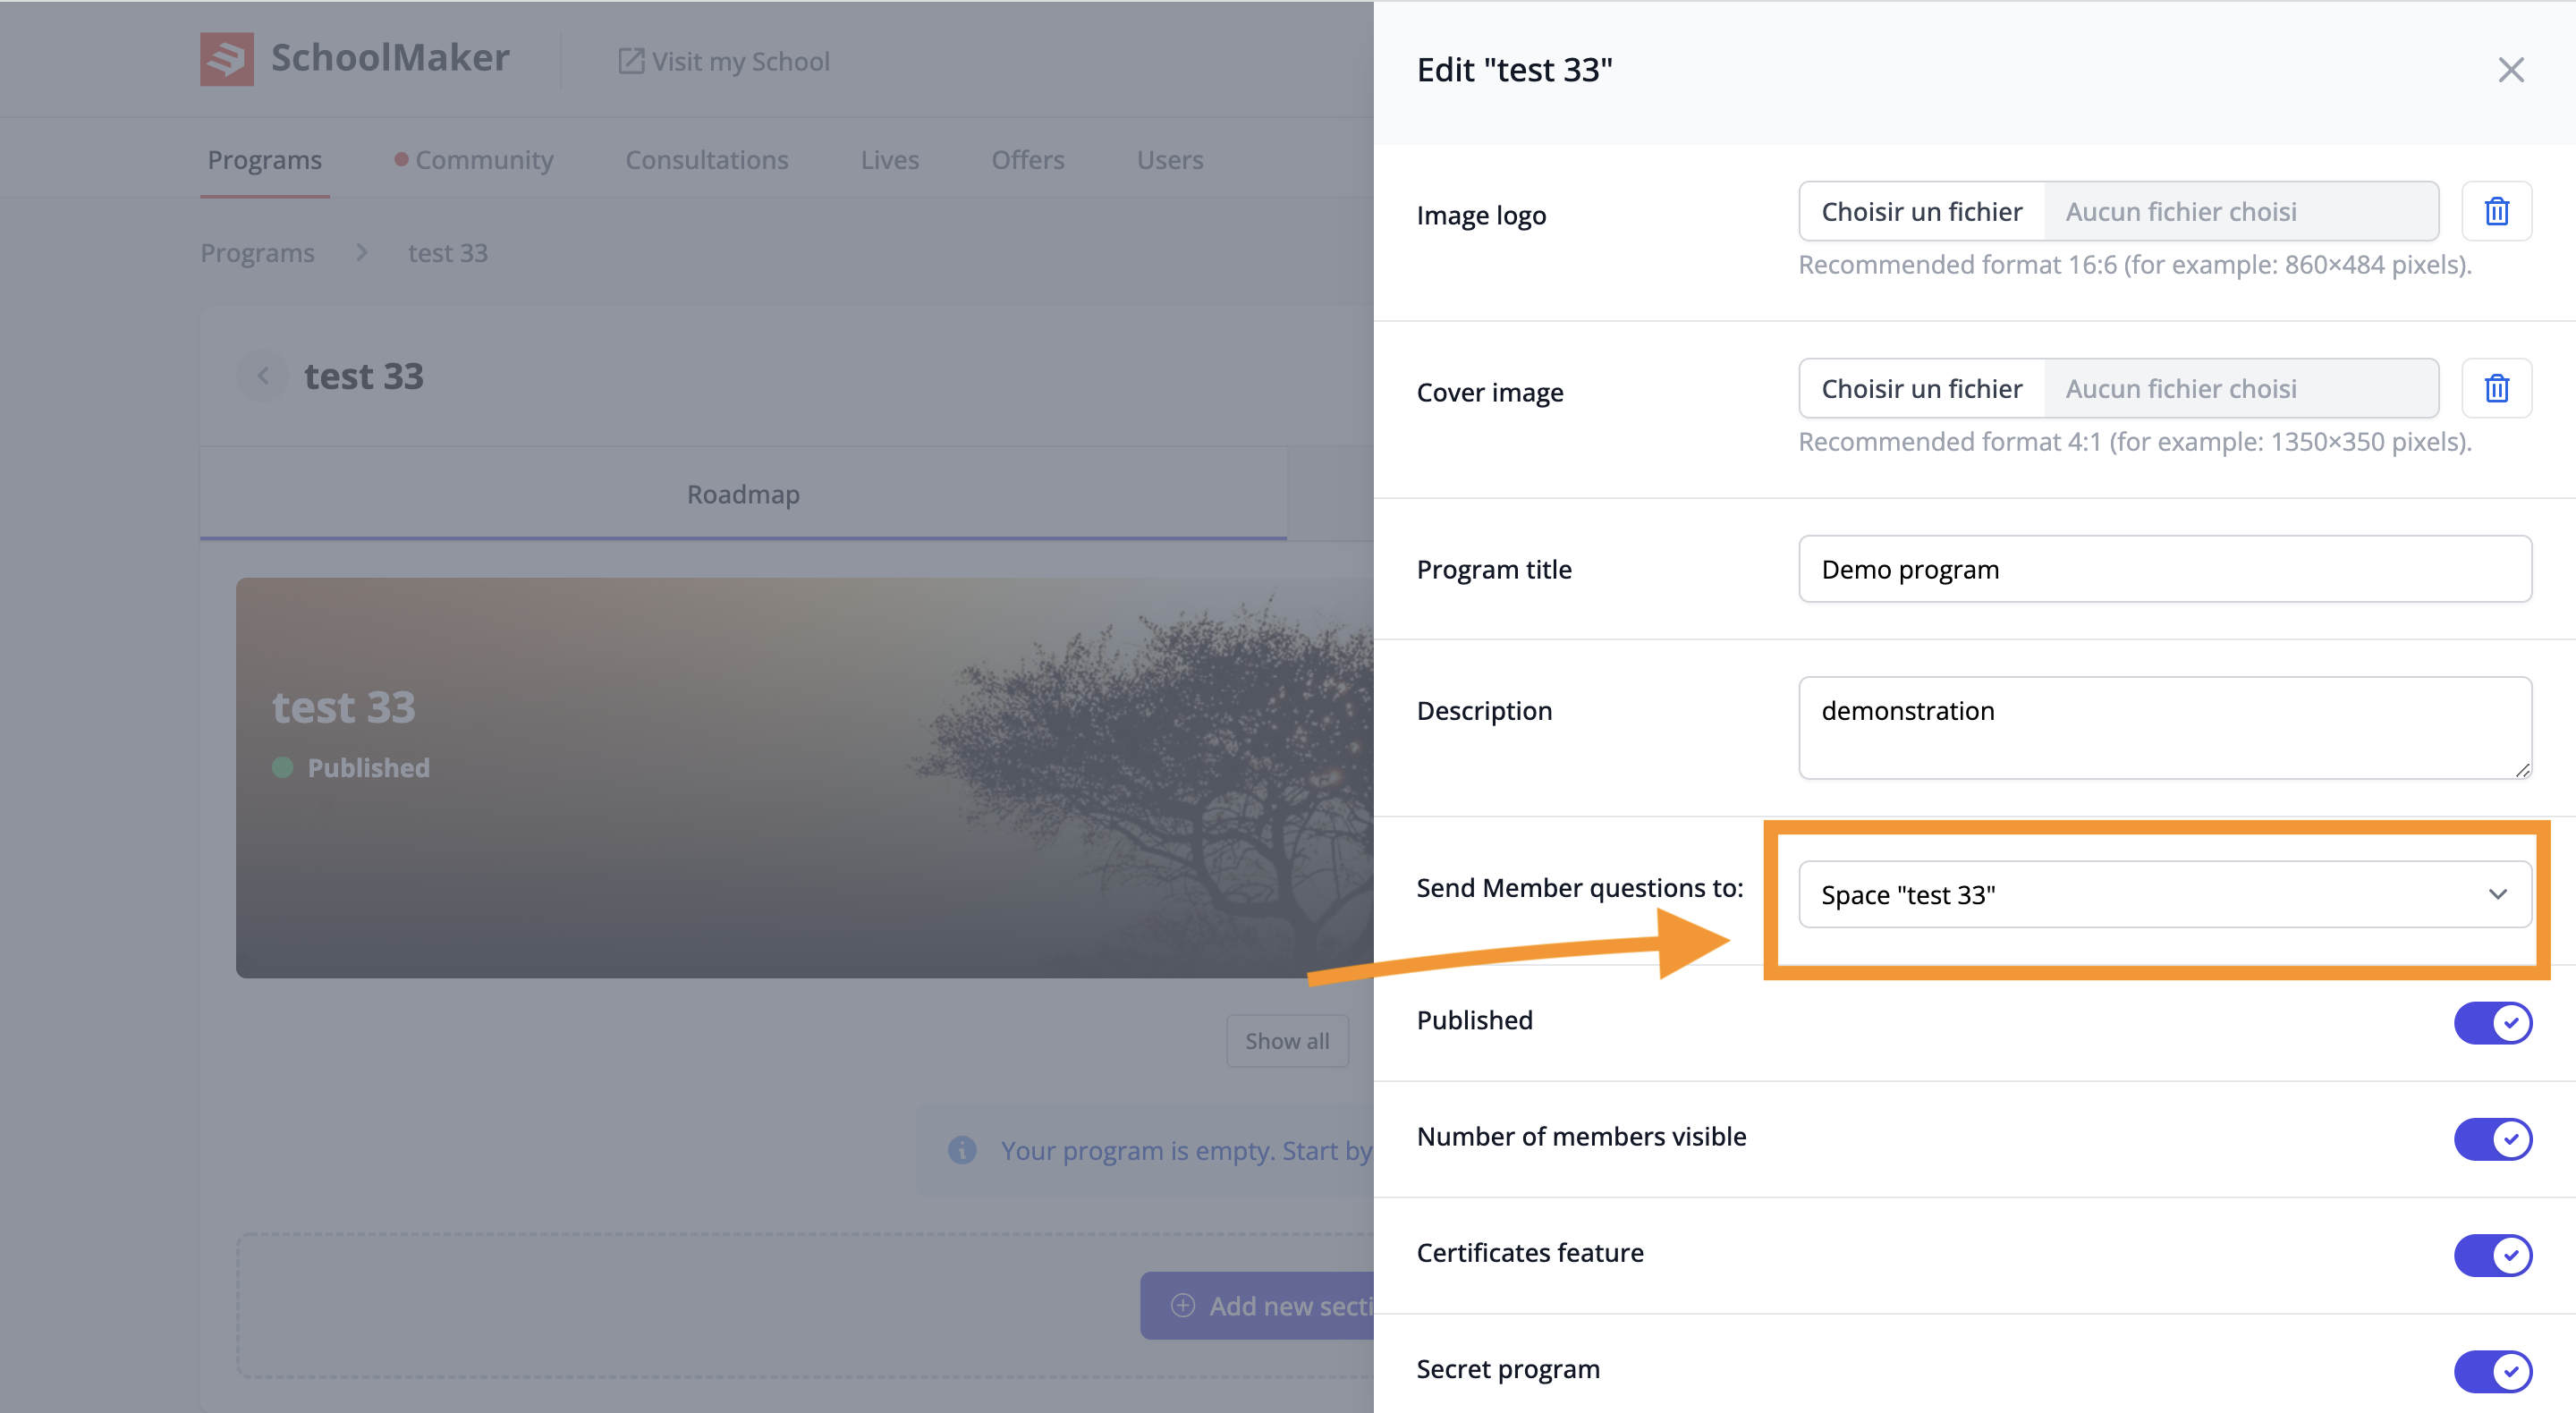
Task: Delete the Image logo file
Action: tap(2496, 211)
